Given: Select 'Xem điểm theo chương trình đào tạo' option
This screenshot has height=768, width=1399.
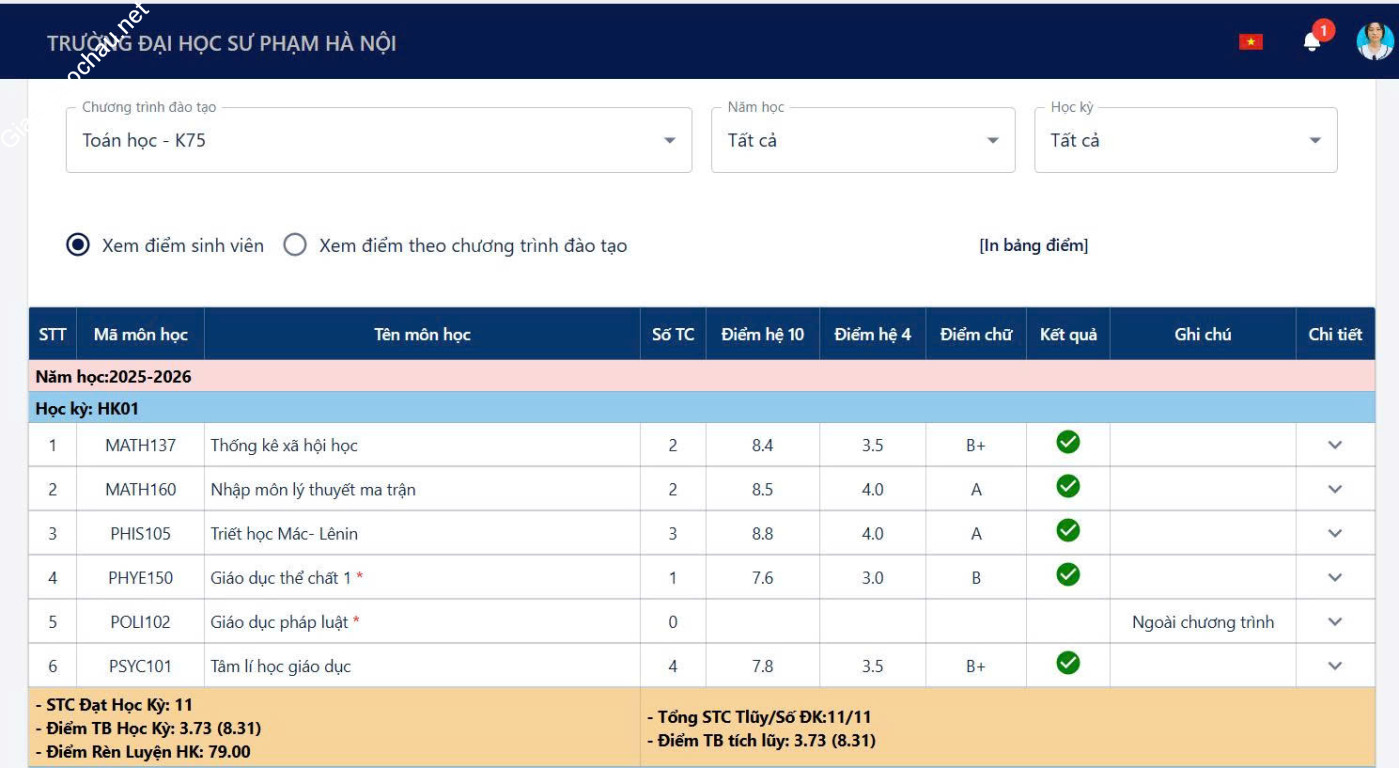Looking at the screenshot, I should click(295, 245).
